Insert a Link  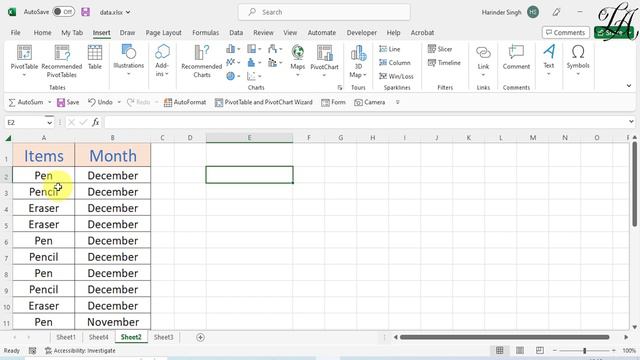[483, 61]
